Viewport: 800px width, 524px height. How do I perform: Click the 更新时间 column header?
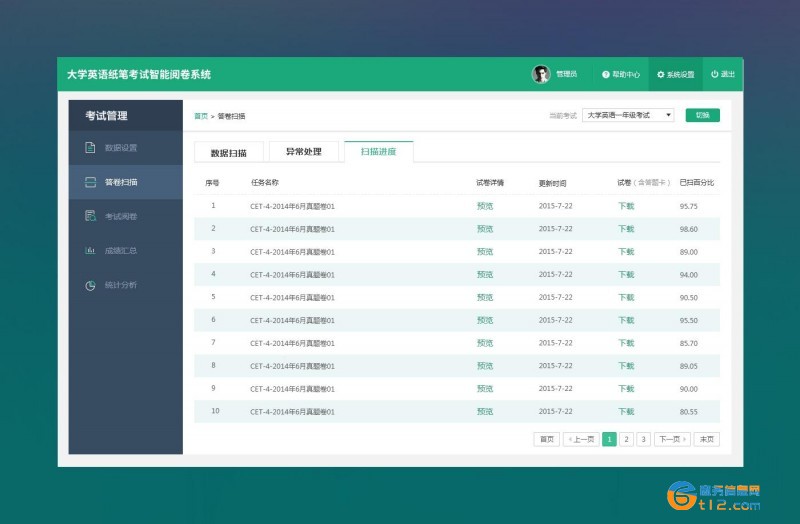click(553, 183)
